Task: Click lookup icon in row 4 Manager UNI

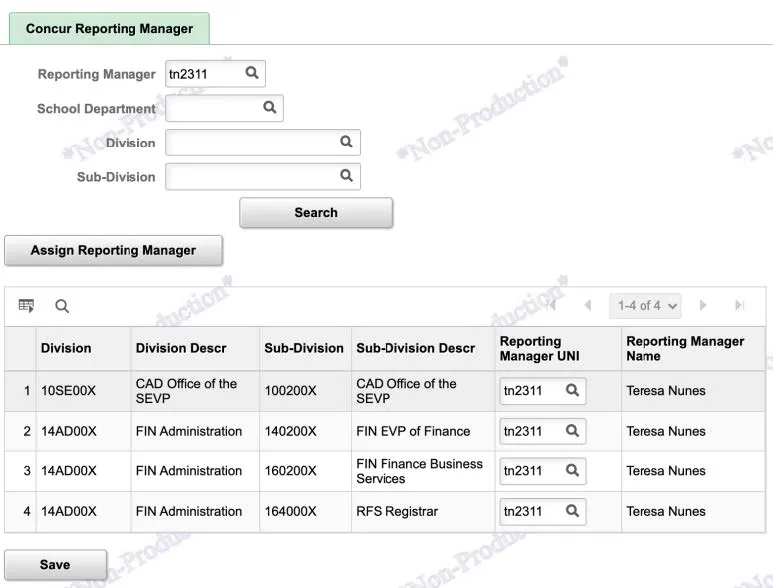Action: [572, 511]
